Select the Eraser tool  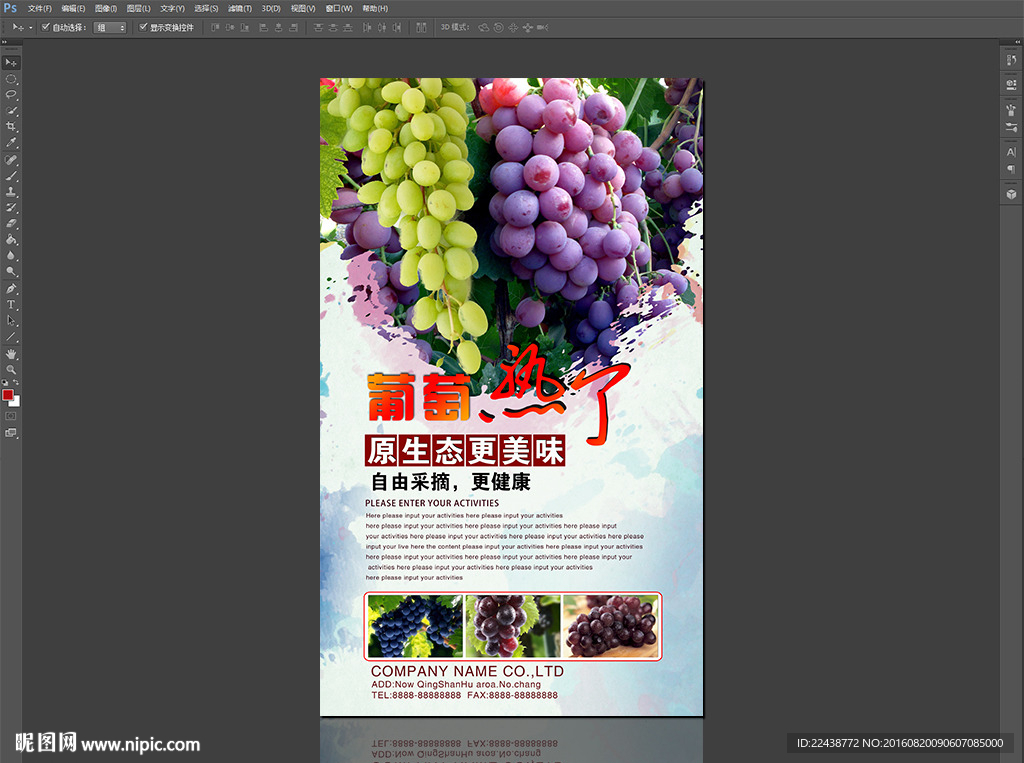pyautogui.click(x=11, y=223)
